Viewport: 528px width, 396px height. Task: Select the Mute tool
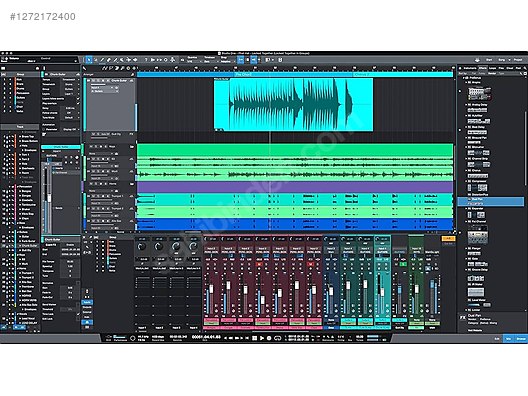pyautogui.click(x=122, y=60)
